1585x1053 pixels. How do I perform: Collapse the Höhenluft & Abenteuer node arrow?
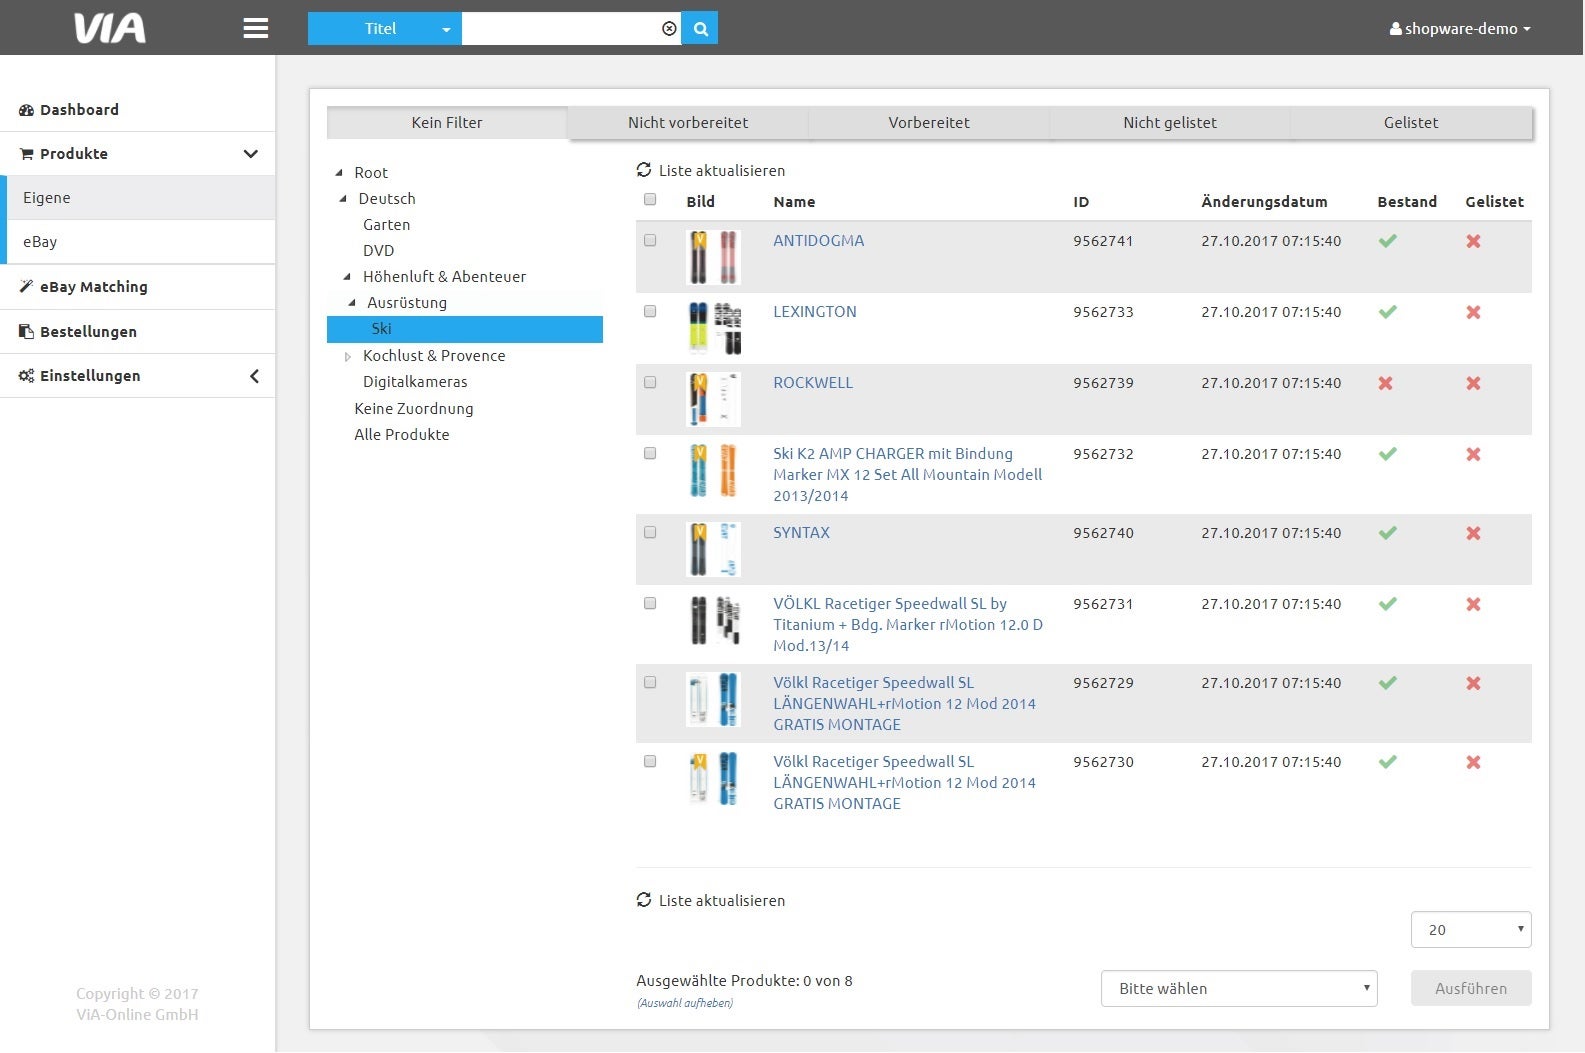click(347, 277)
